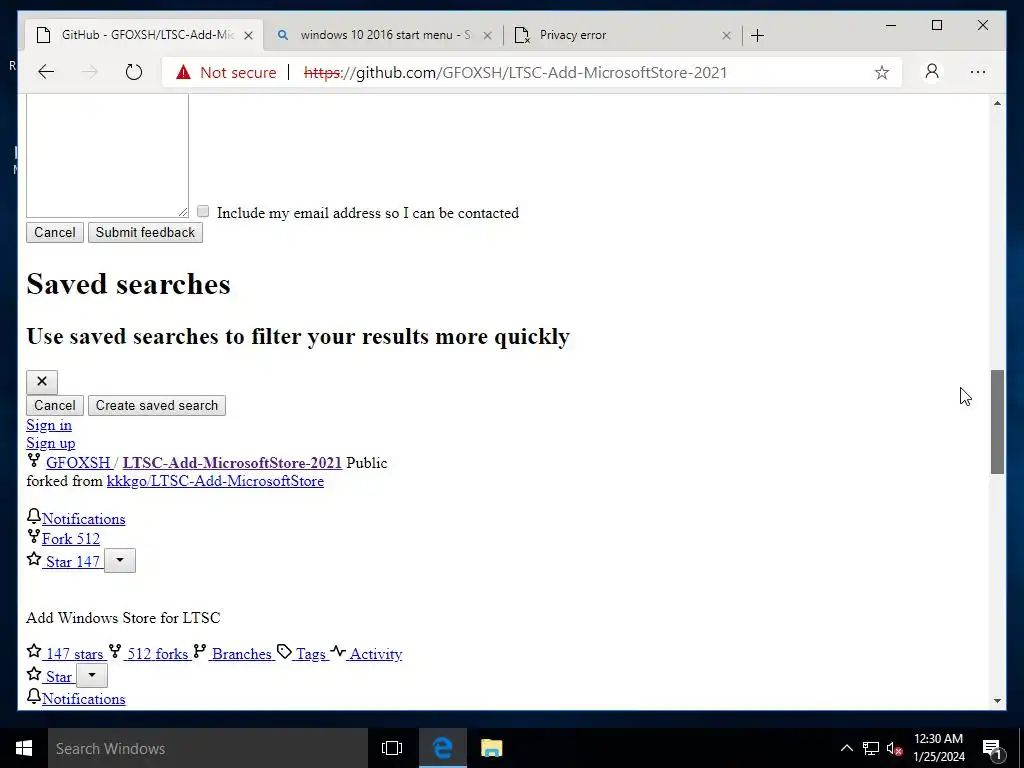Click the Fork 512 link
1024x768 pixels.
pos(71,539)
